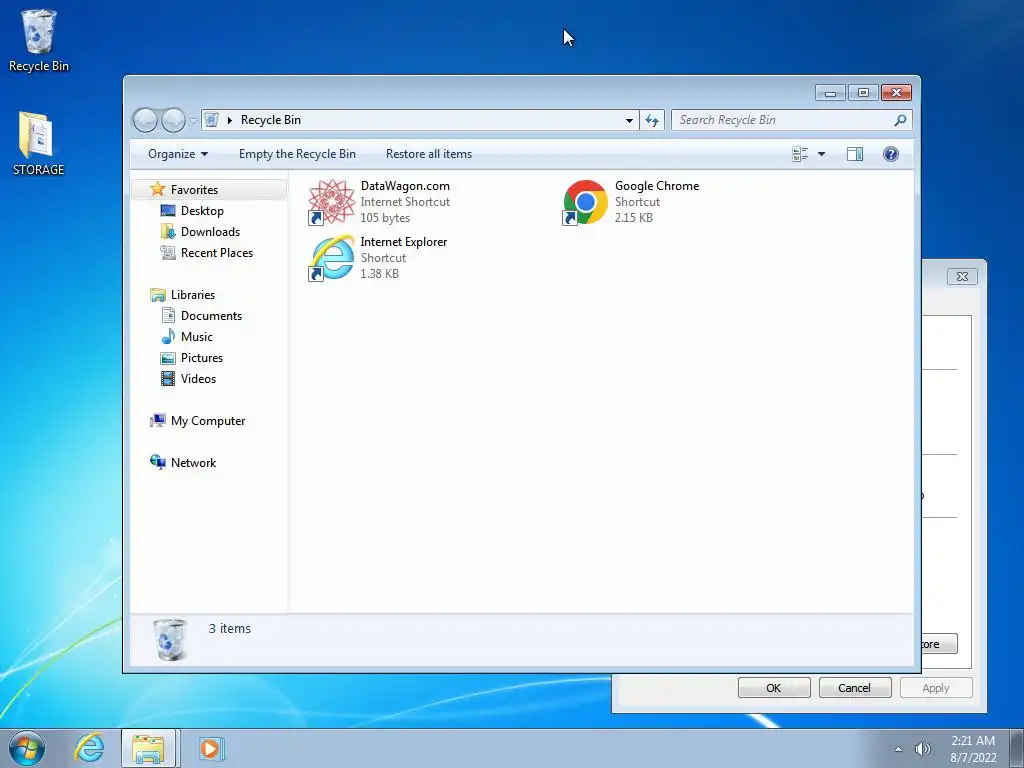Select the STORAGE folder on desktop
This screenshot has height=768, width=1024.
tap(39, 144)
